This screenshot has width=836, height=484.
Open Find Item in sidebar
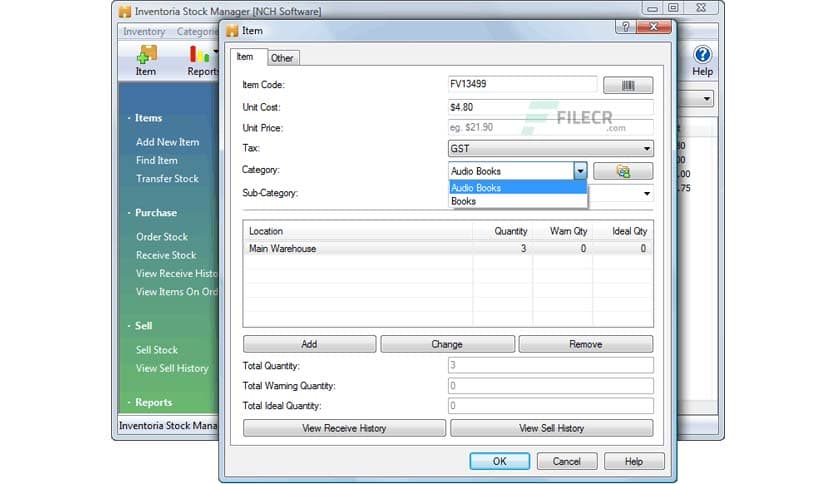(157, 160)
